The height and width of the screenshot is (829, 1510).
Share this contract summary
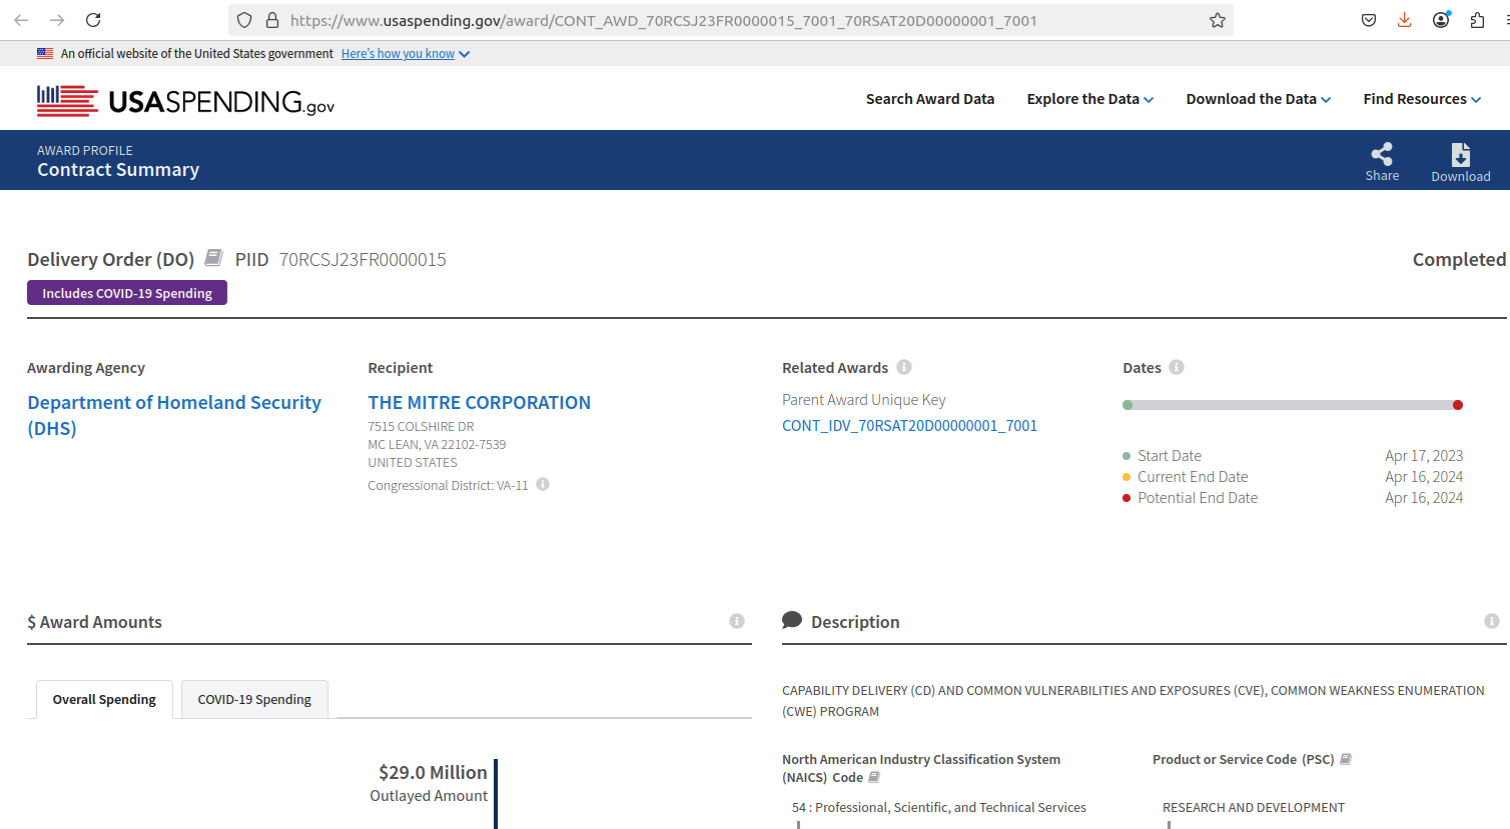click(x=1382, y=161)
